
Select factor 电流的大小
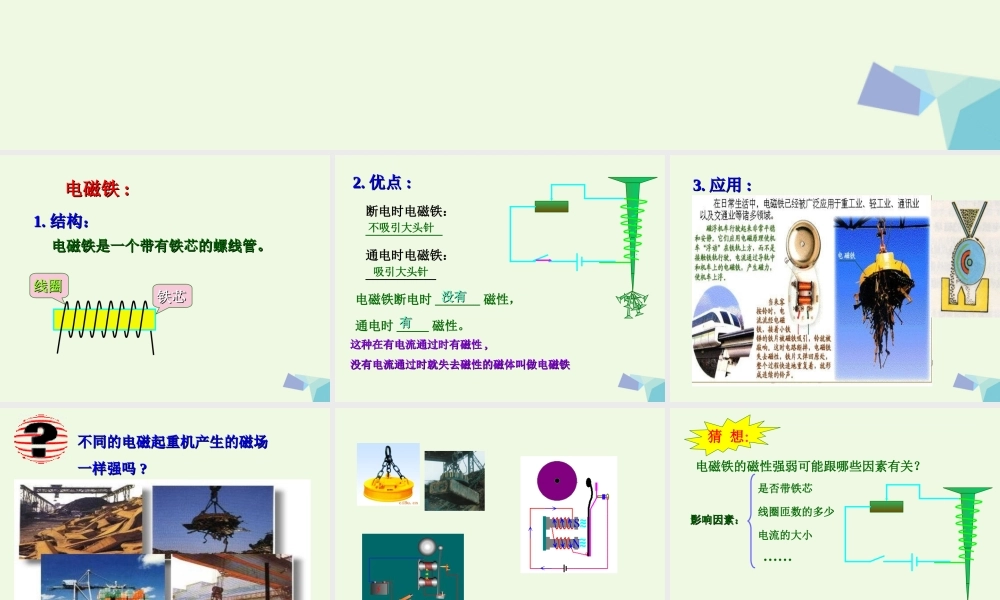pos(785,535)
